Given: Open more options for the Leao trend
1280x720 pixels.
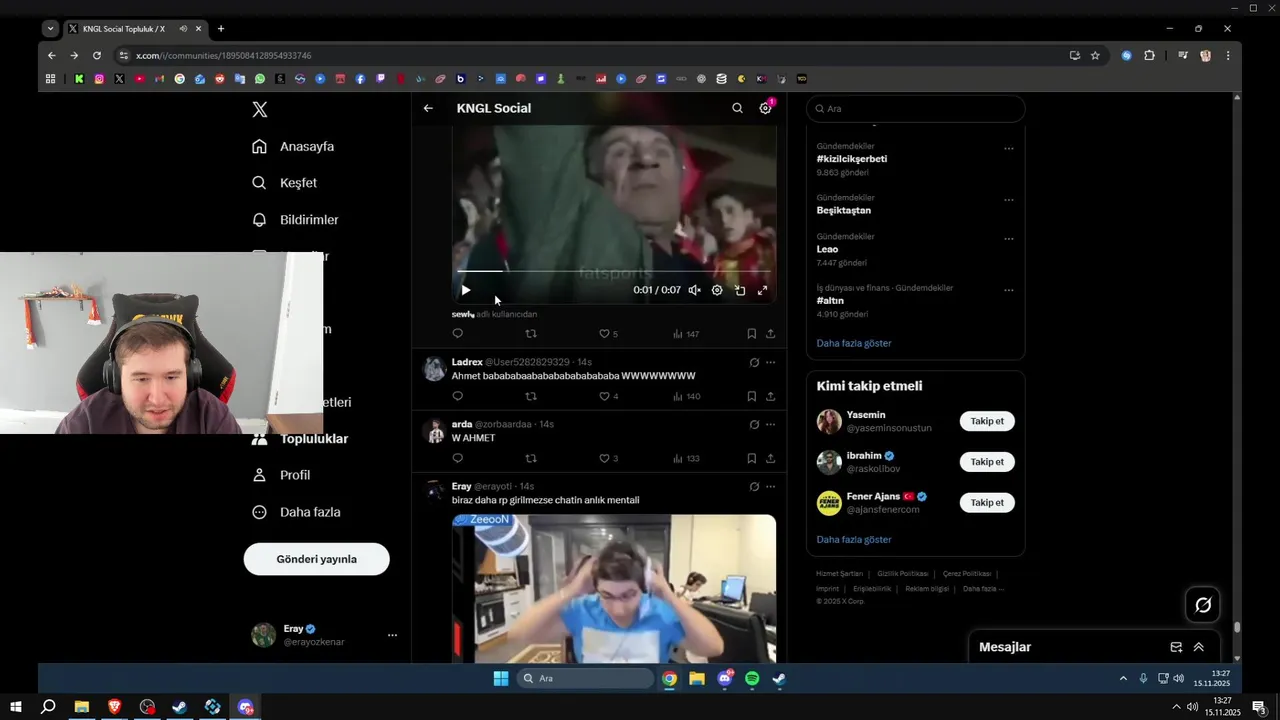Looking at the screenshot, I should pos(1008,239).
